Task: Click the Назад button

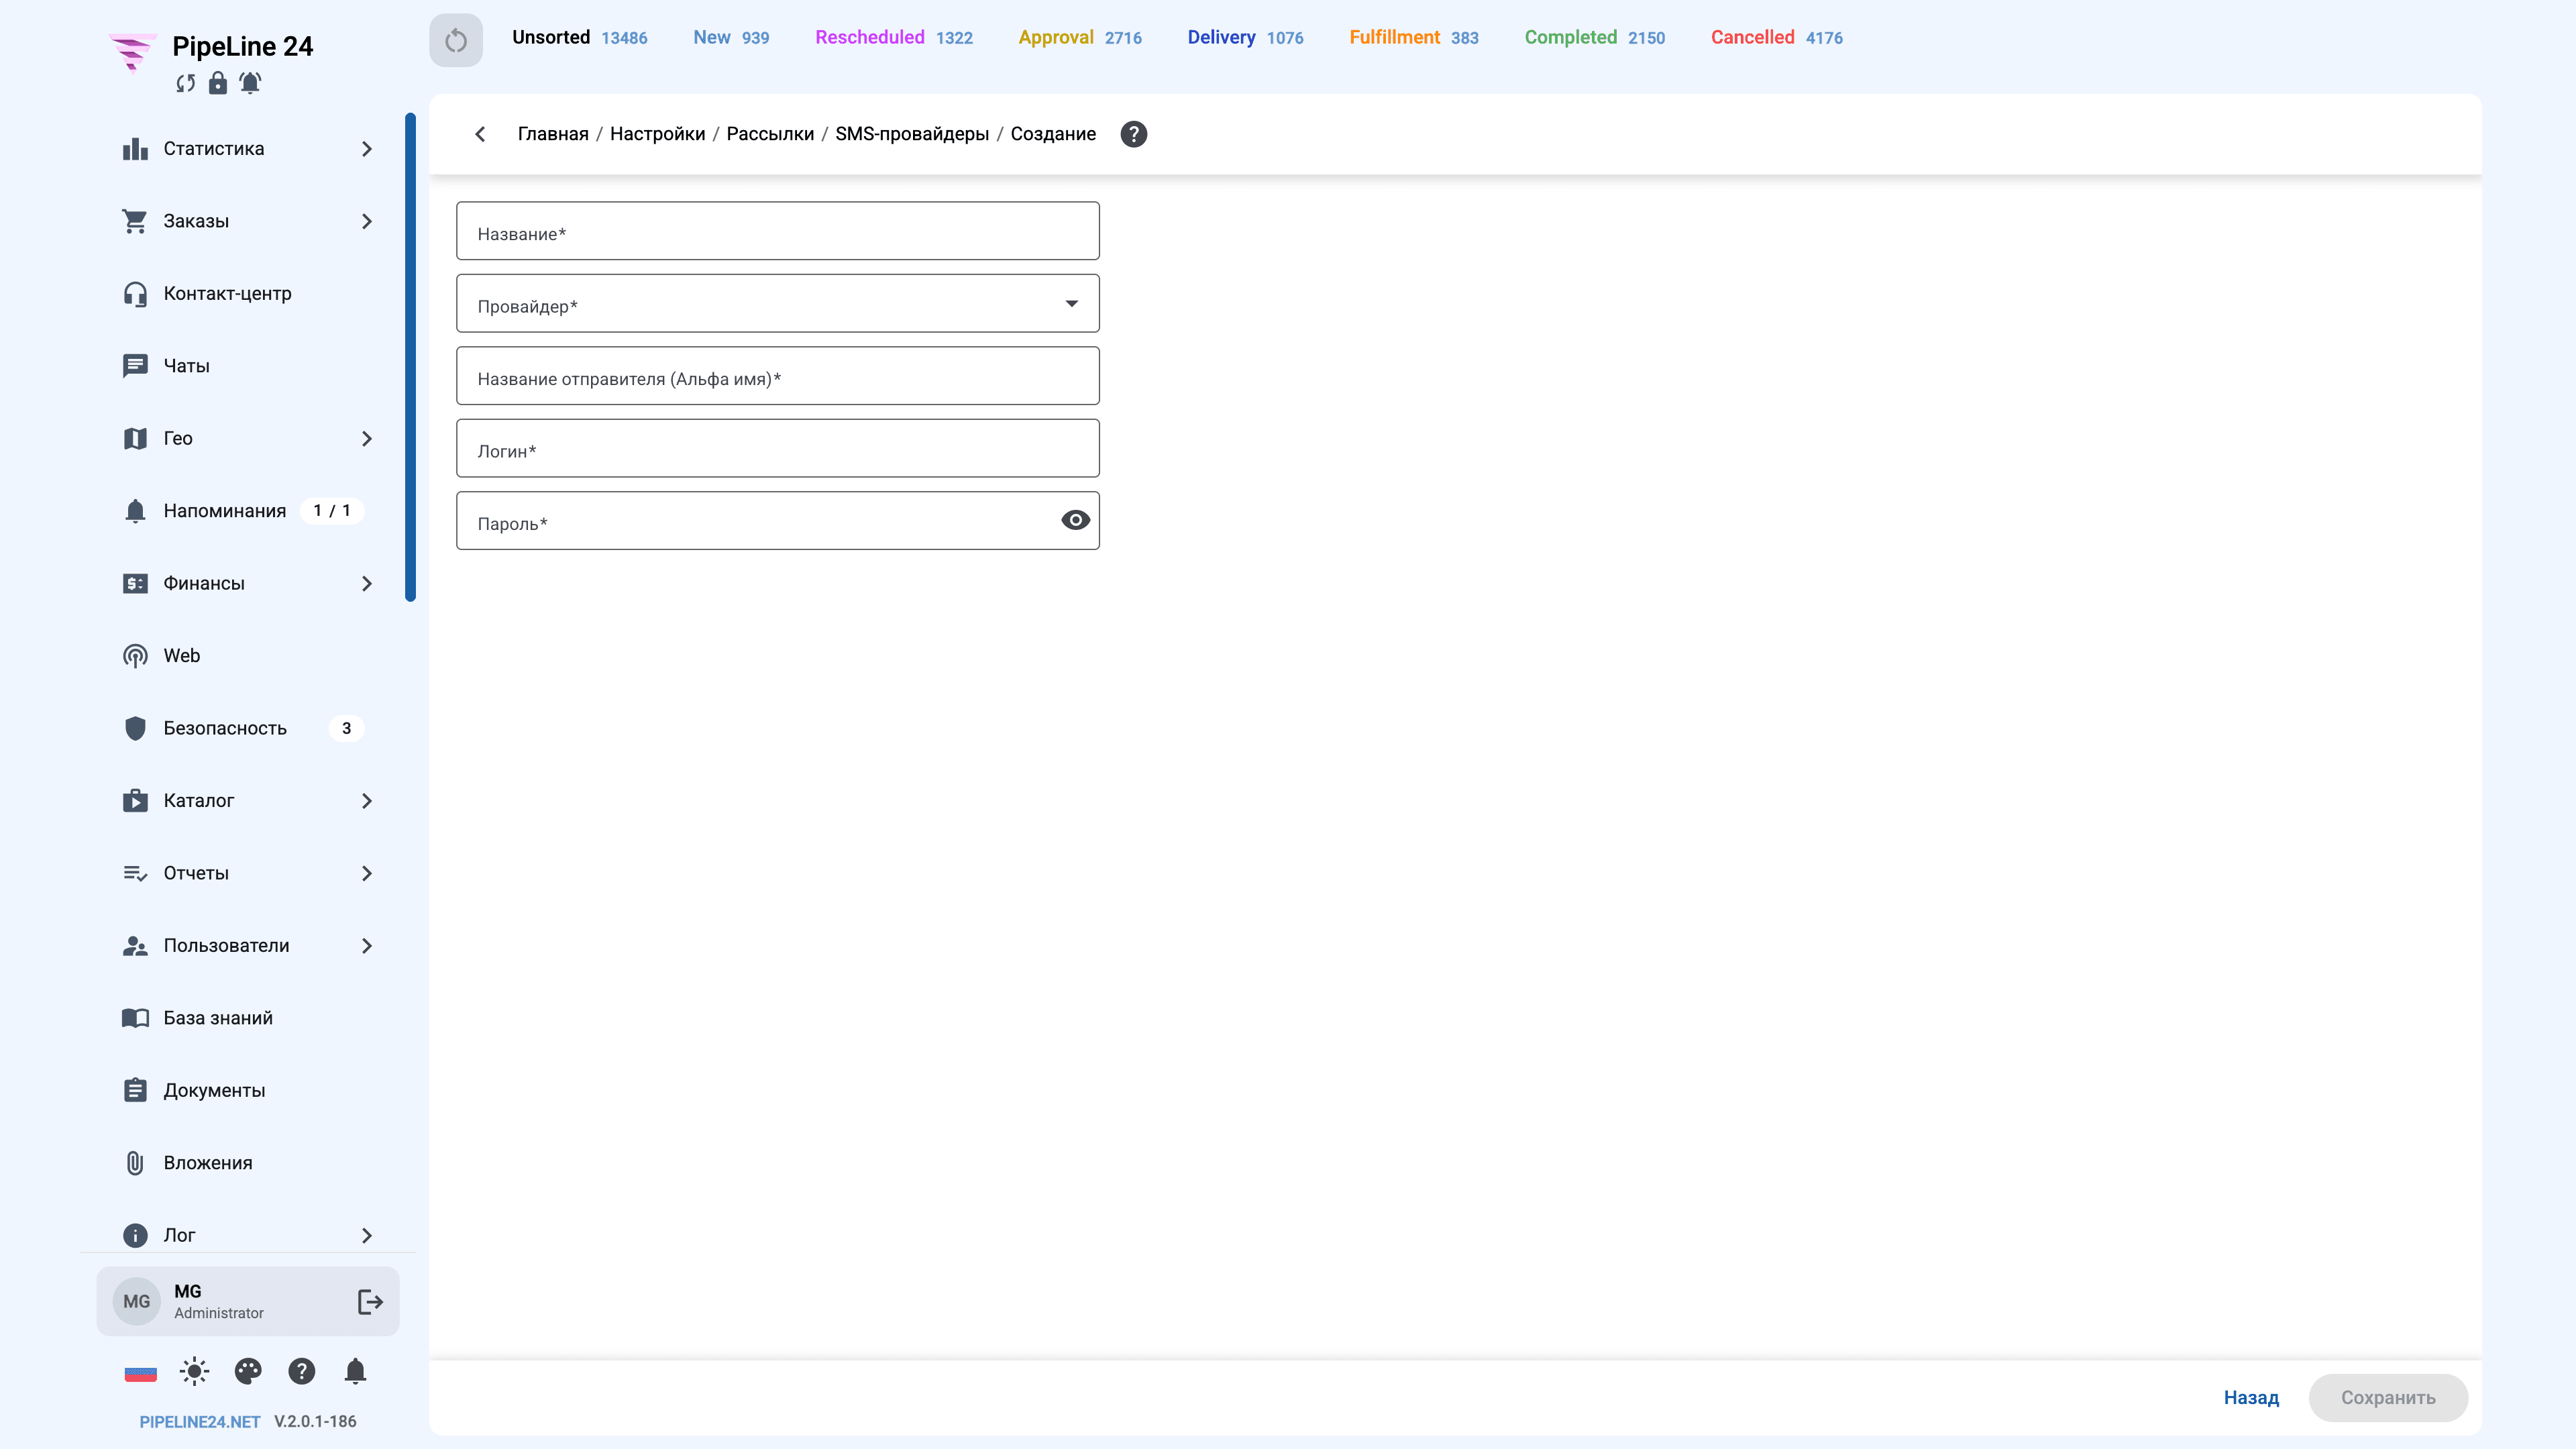Action: pyautogui.click(x=2251, y=1398)
